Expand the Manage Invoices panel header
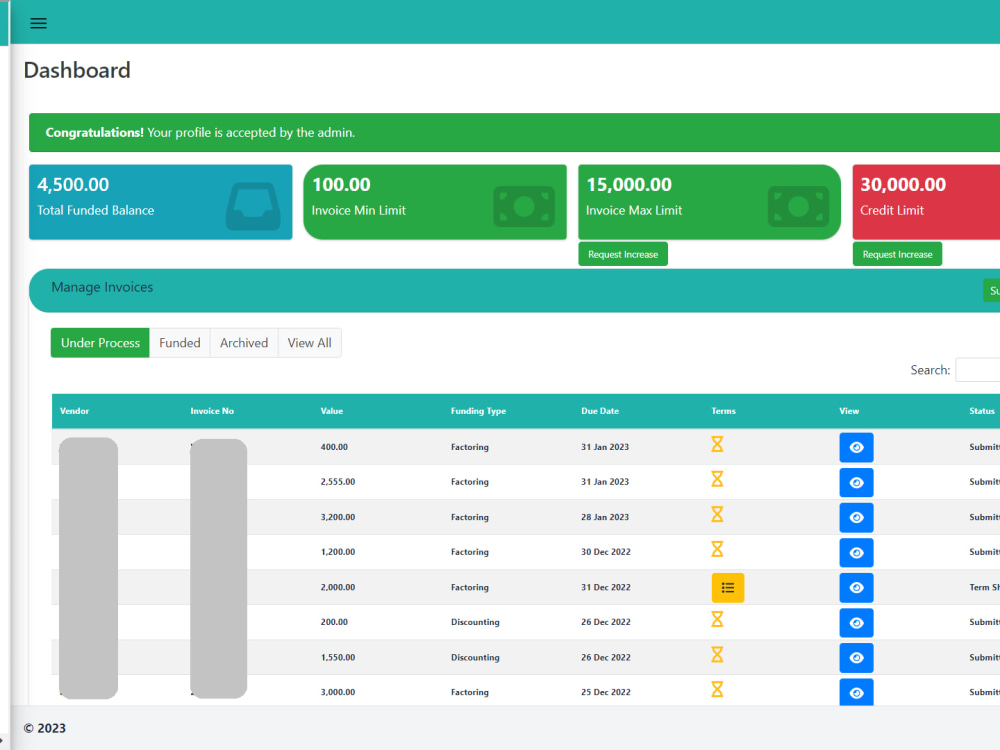Image resolution: width=1000 pixels, height=750 pixels. [x=103, y=288]
